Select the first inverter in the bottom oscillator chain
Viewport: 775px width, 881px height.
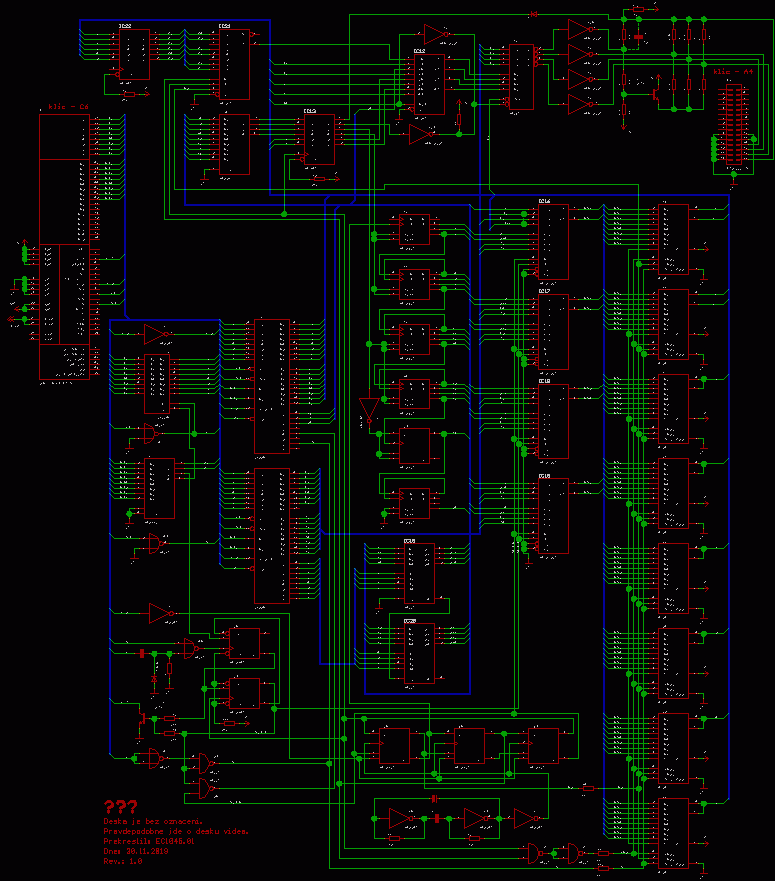[401, 819]
